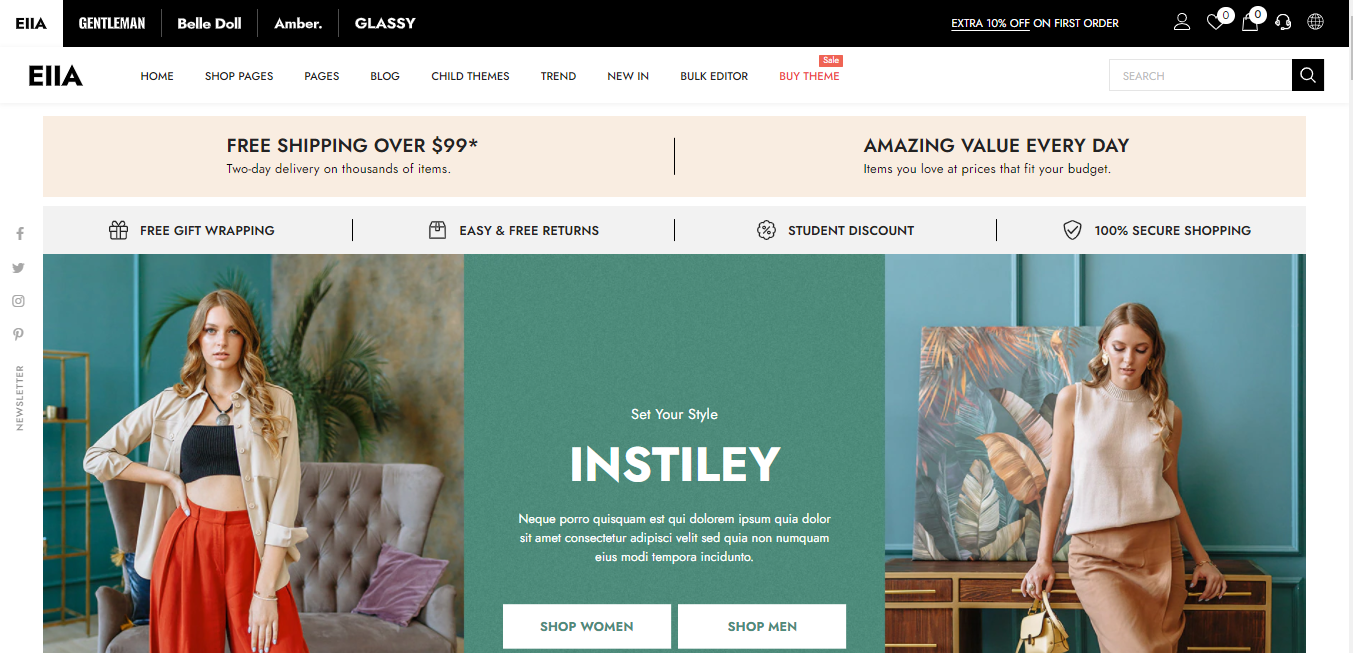Open the Pages navigation dropdown
Image resolution: width=1353 pixels, height=653 pixels.
(322, 76)
